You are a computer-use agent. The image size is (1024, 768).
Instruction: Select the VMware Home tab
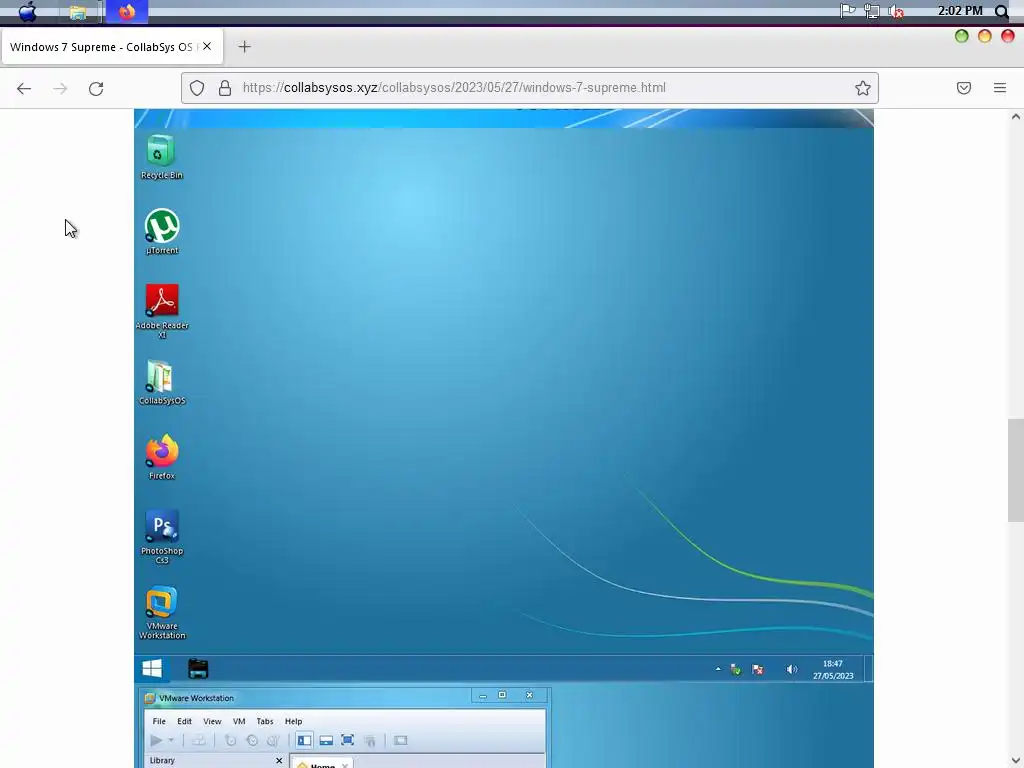pyautogui.click(x=323, y=764)
